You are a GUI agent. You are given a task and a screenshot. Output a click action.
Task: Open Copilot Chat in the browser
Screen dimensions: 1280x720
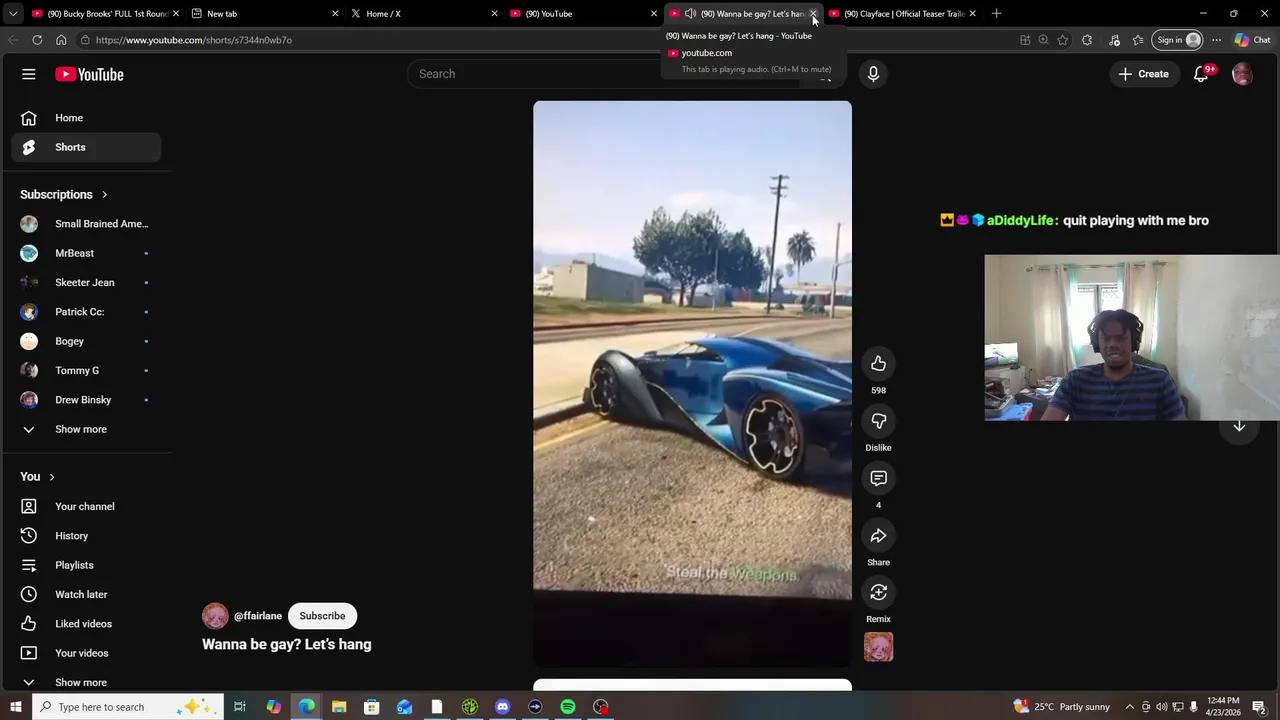coord(1252,40)
